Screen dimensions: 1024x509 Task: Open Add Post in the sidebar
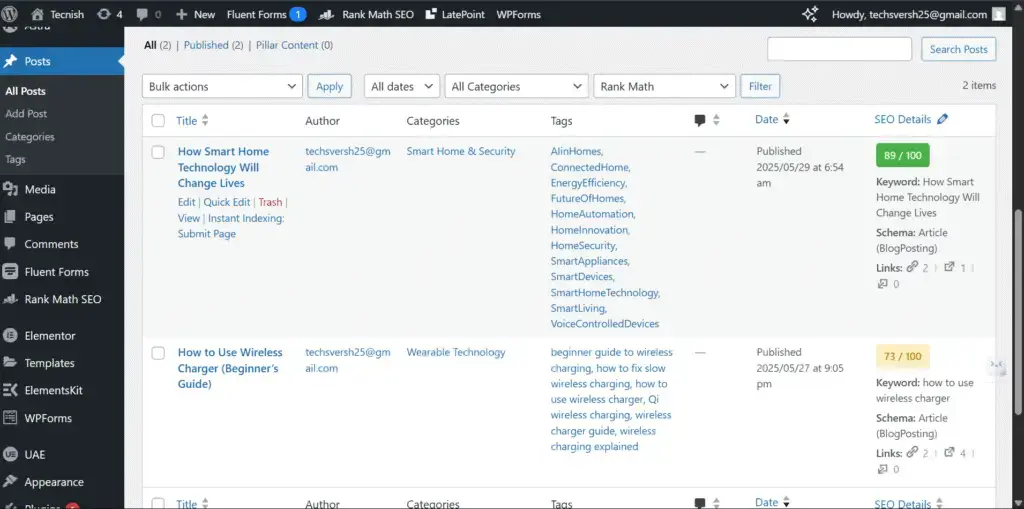click(26, 114)
